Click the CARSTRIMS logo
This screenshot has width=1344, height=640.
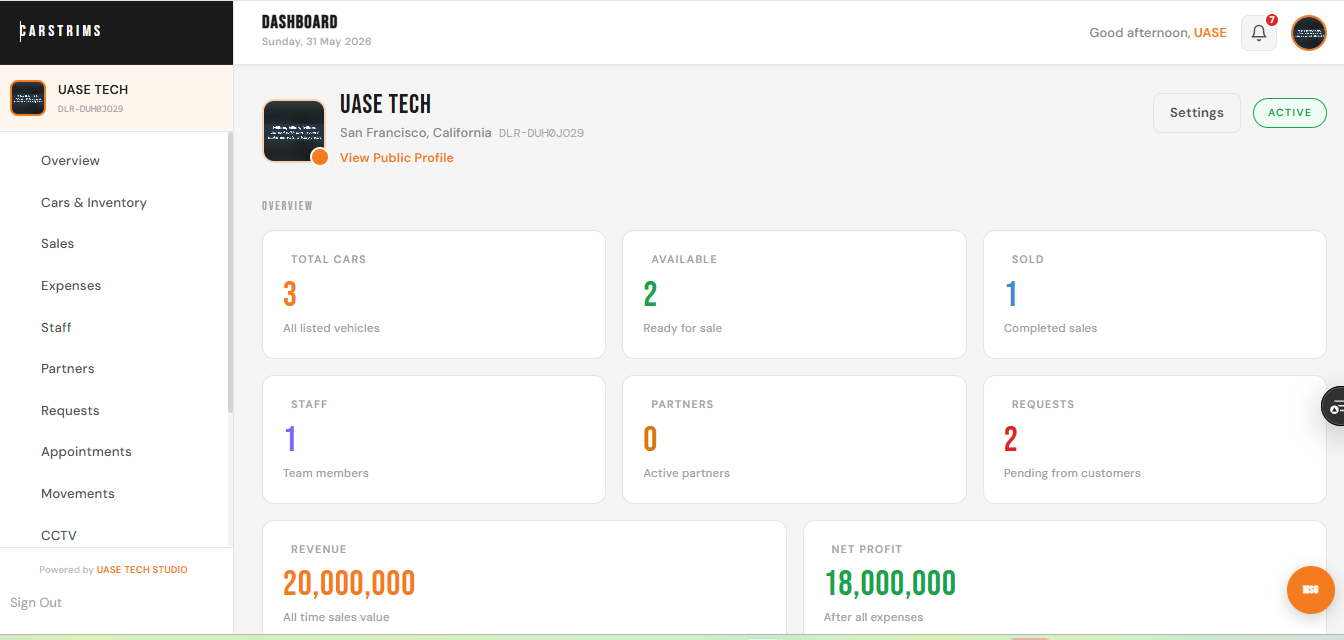tap(60, 31)
